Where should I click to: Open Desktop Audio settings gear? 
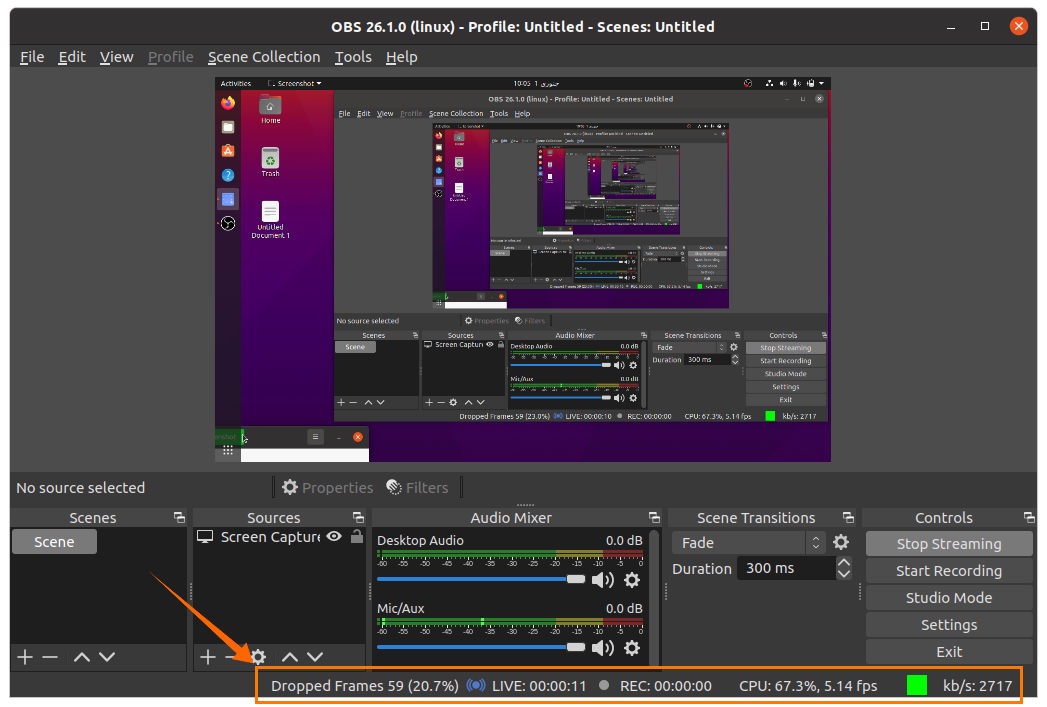click(x=632, y=579)
